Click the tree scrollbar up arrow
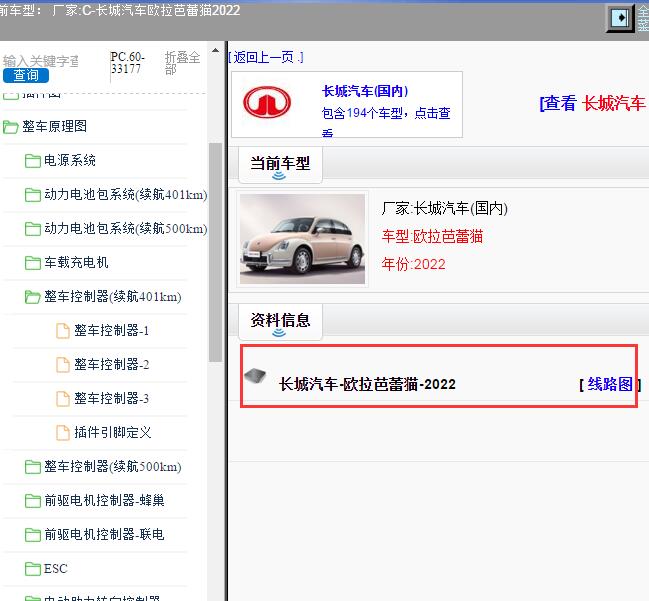 point(215,50)
